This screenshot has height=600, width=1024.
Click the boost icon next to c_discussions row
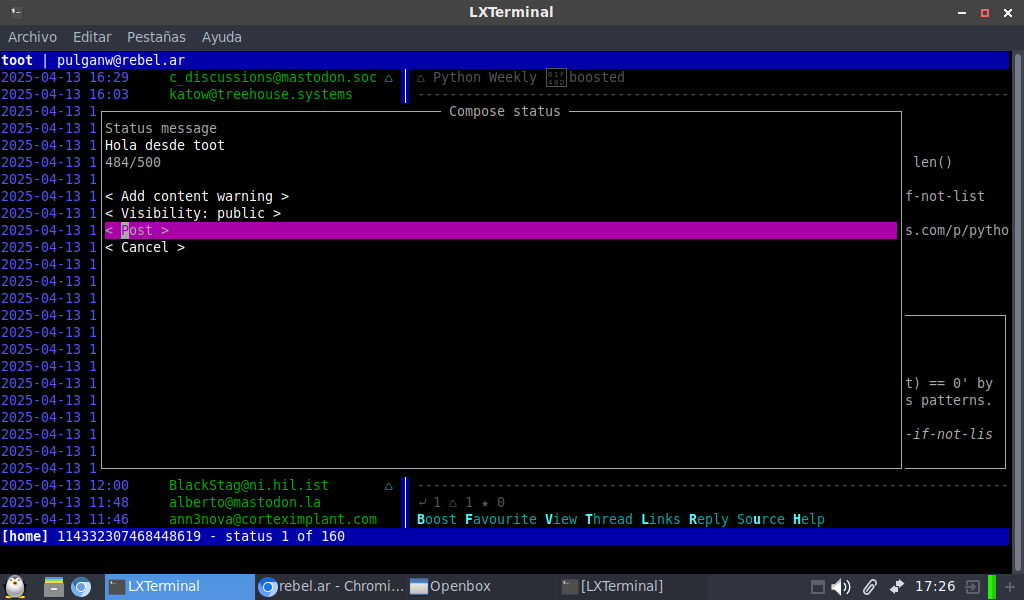(389, 78)
